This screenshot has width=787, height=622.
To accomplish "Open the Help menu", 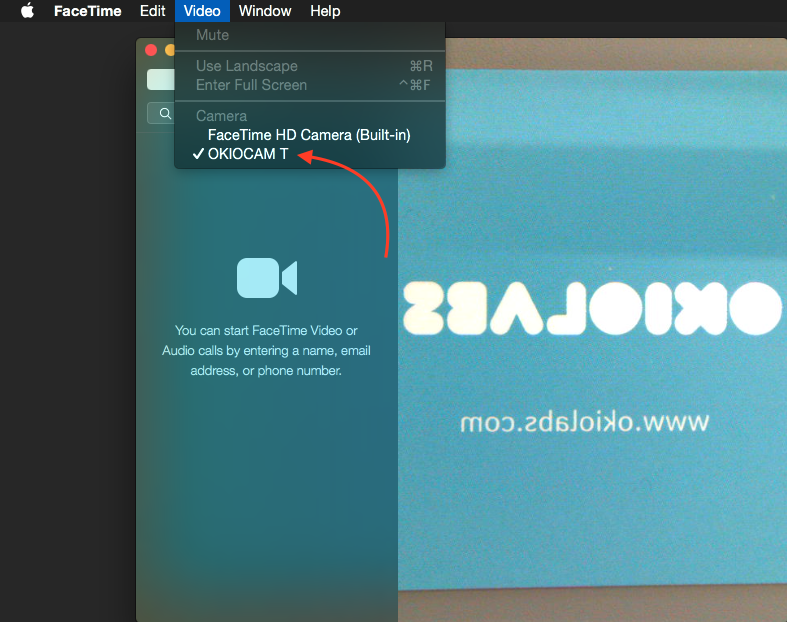I will pyautogui.click(x=325, y=11).
